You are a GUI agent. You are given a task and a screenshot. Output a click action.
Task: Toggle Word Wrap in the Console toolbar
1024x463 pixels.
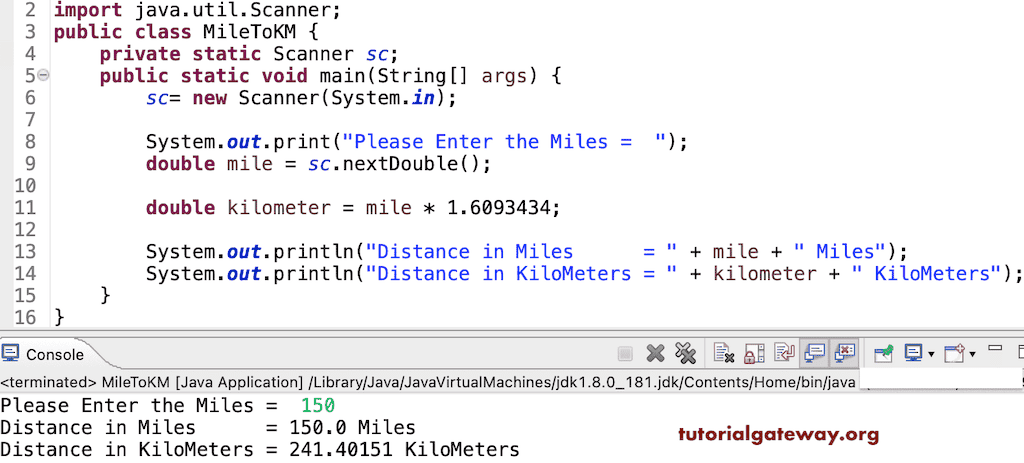pos(784,353)
